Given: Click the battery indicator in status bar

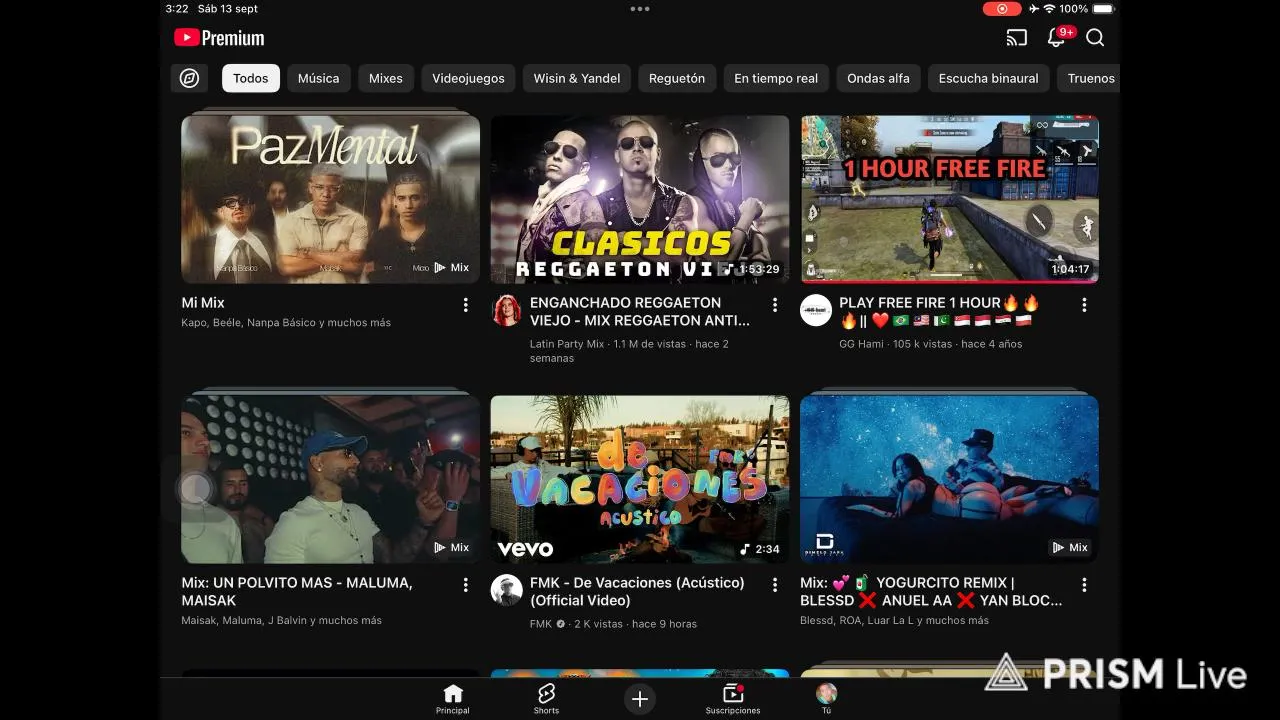Looking at the screenshot, I should coord(1103,9).
